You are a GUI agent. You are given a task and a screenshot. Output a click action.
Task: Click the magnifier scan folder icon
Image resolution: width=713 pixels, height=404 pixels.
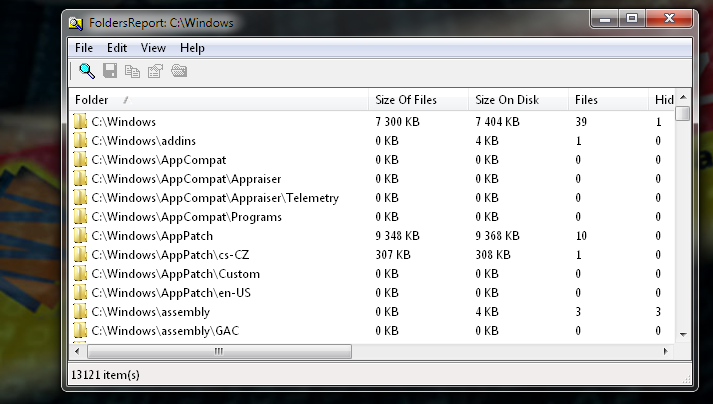[87, 70]
